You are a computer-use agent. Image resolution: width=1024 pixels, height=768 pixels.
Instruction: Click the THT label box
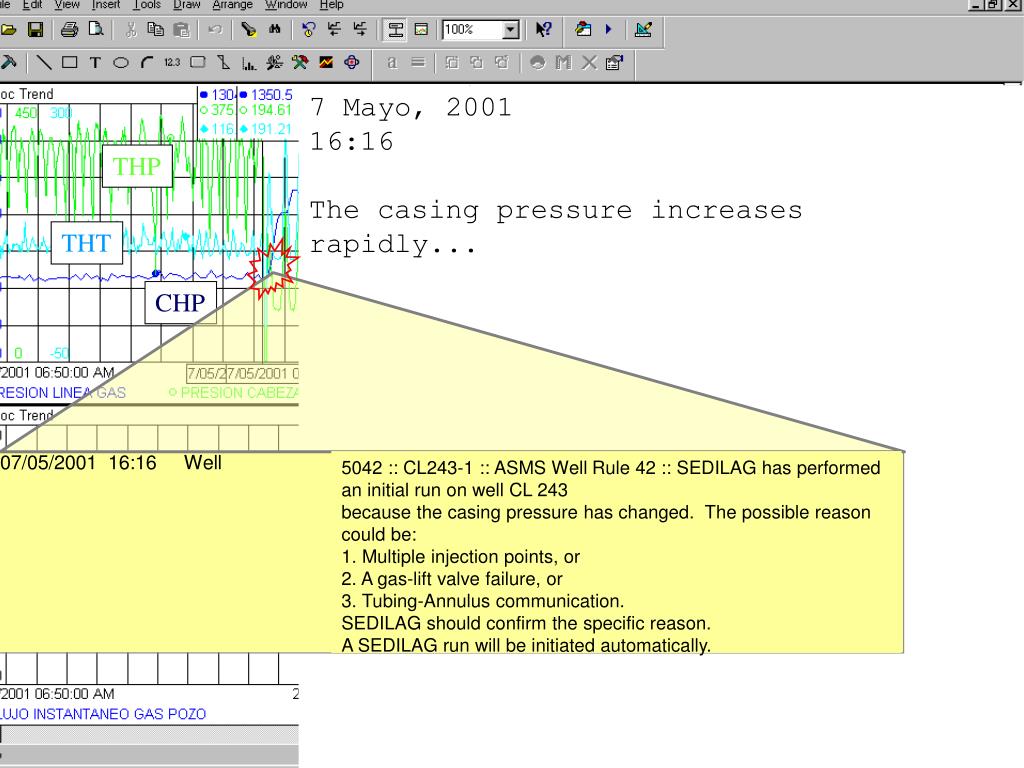click(87, 243)
